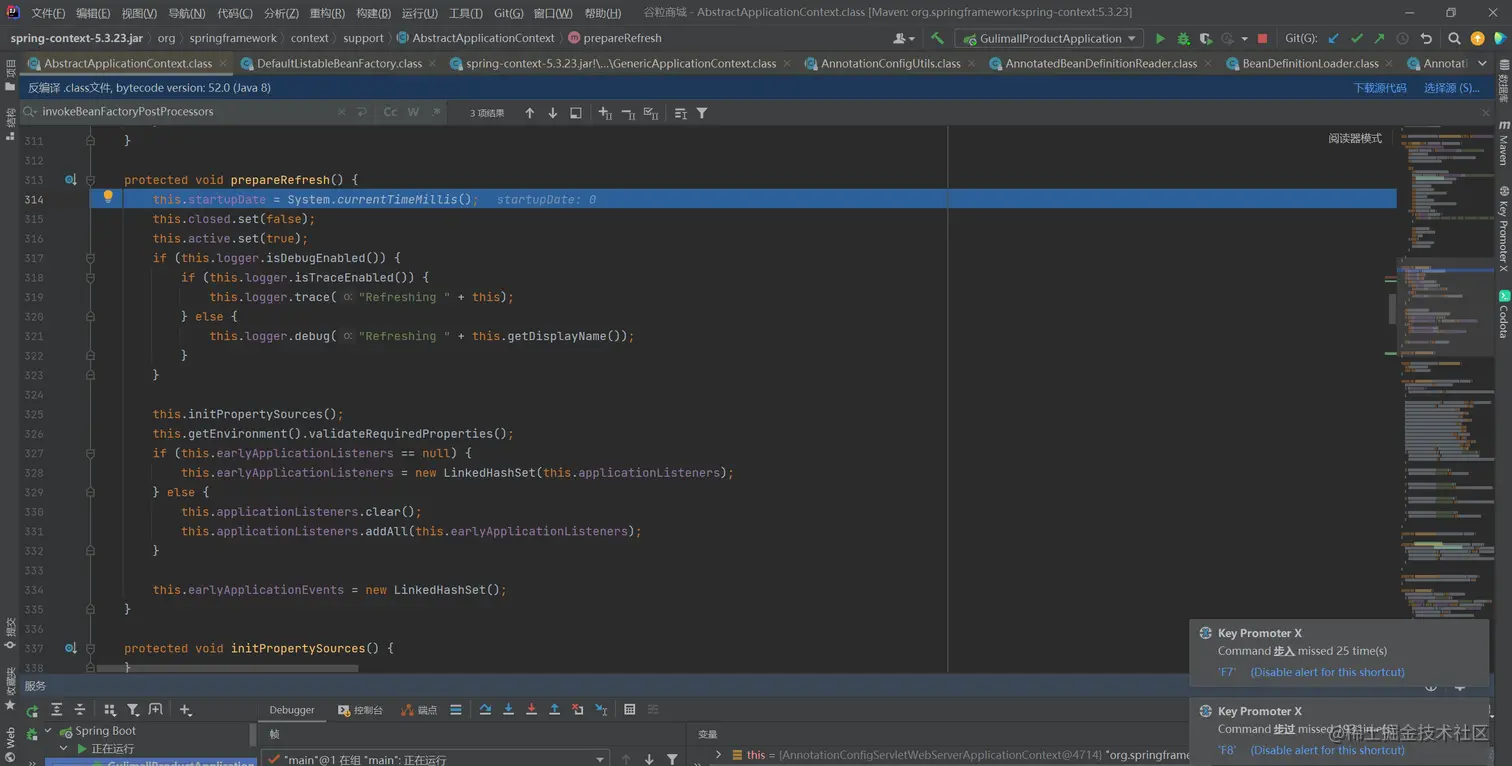Switch to DefaultListableBeanFactory.class tab
Viewport: 1512px width, 766px height.
(x=339, y=63)
